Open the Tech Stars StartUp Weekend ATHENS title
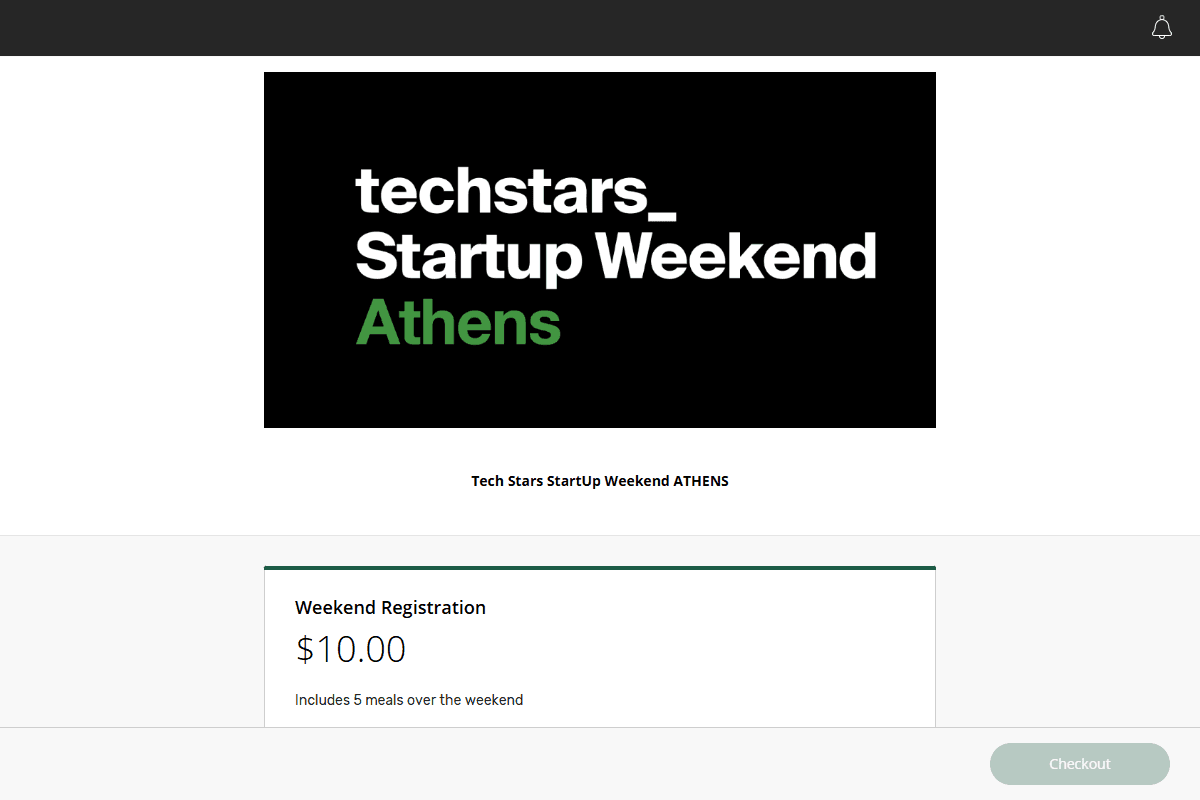The image size is (1200, 800). click(x=600, y=480)
